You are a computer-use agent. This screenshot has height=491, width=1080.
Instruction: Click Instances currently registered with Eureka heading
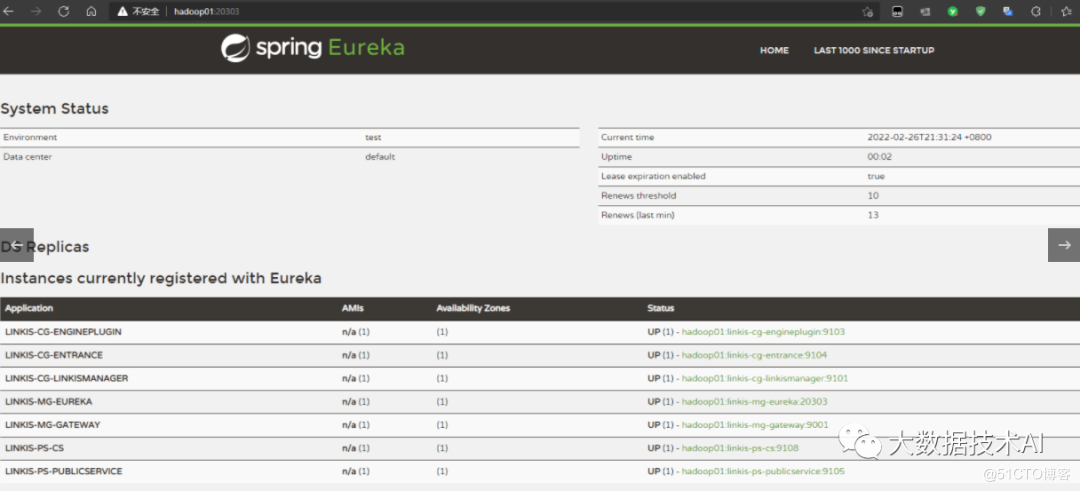pyautogui.click(x=161, y=279)
